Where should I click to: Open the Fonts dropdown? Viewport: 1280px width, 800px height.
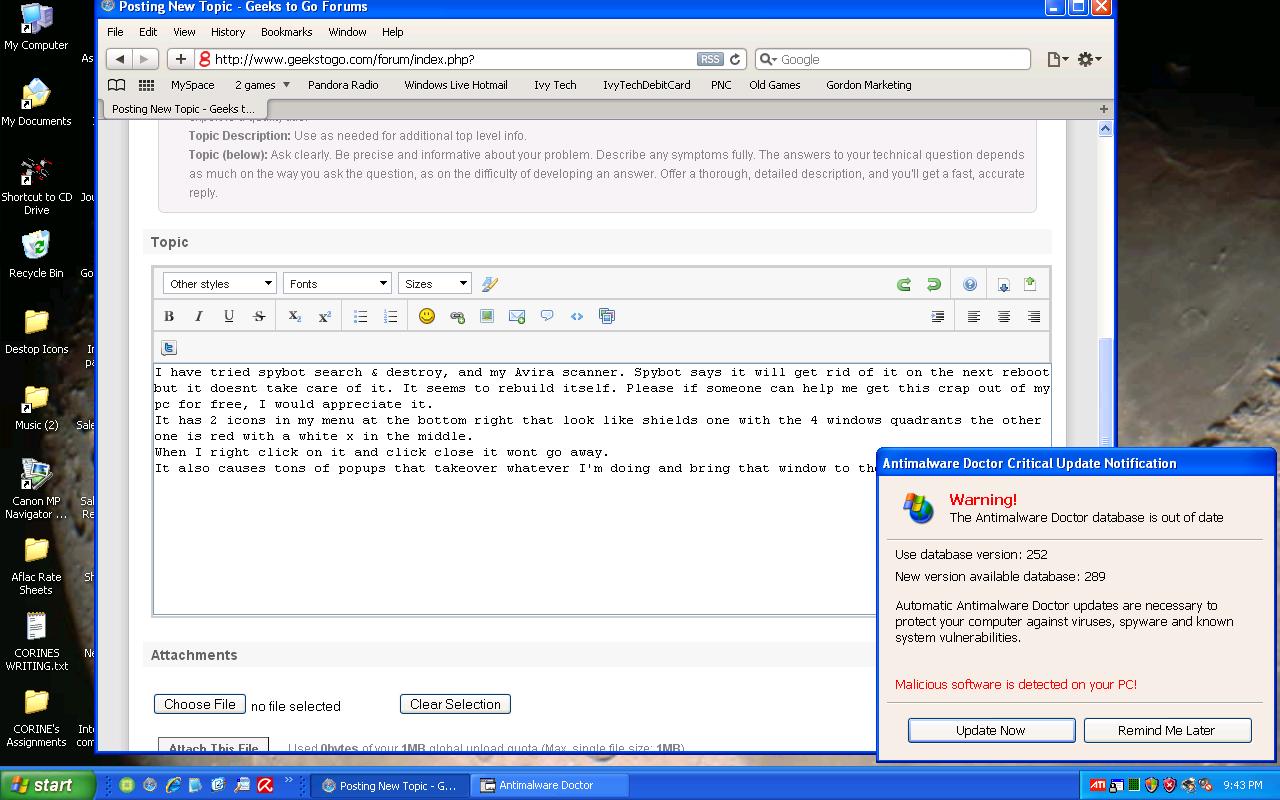[x=337, y=284]
